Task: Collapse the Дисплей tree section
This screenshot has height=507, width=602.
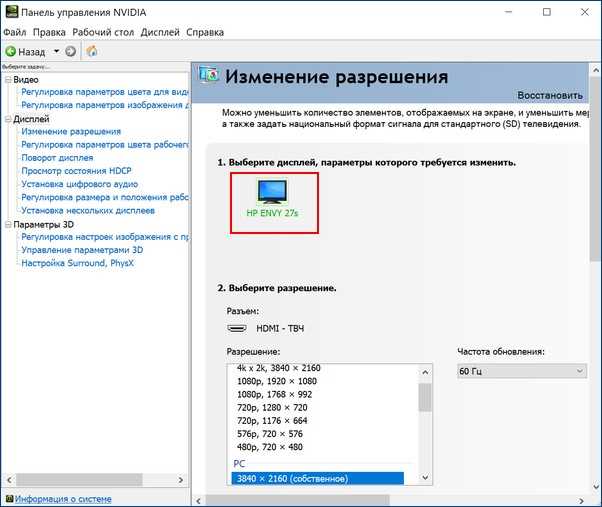Action: coord(7,119)
